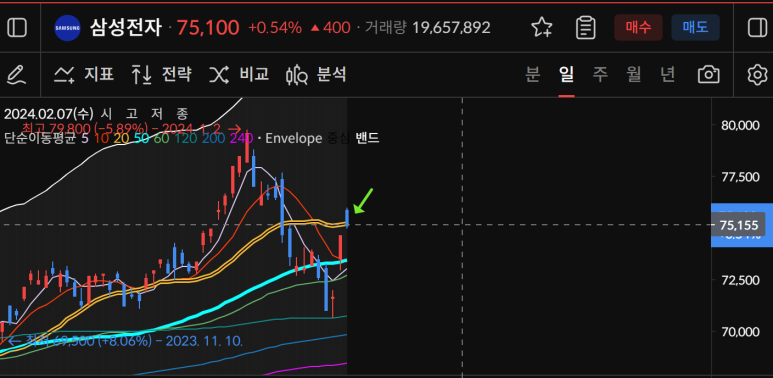Click the 72,500 price axis label
The height and width of the screenshot is (378, 773).
740,280
